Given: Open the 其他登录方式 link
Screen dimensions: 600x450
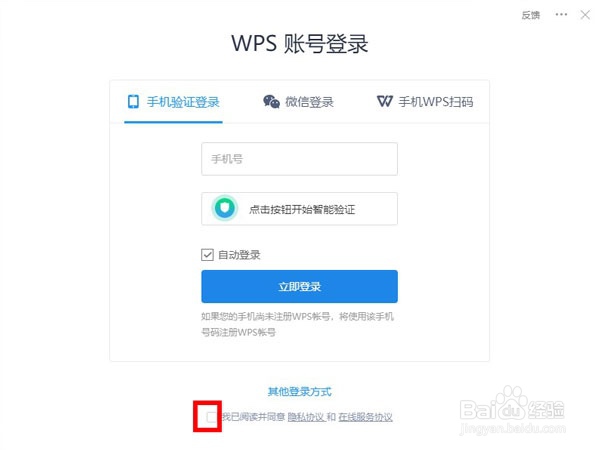Looking at the screenshot, I should point(299,391).
